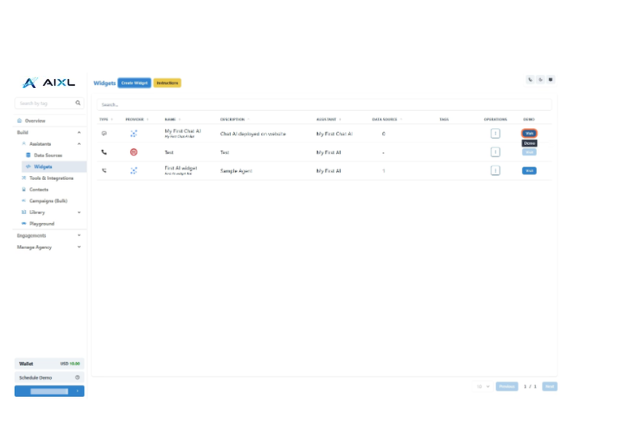Click the Create Widget button
This screenshot has height=432, width=621.
click(134, 83)
